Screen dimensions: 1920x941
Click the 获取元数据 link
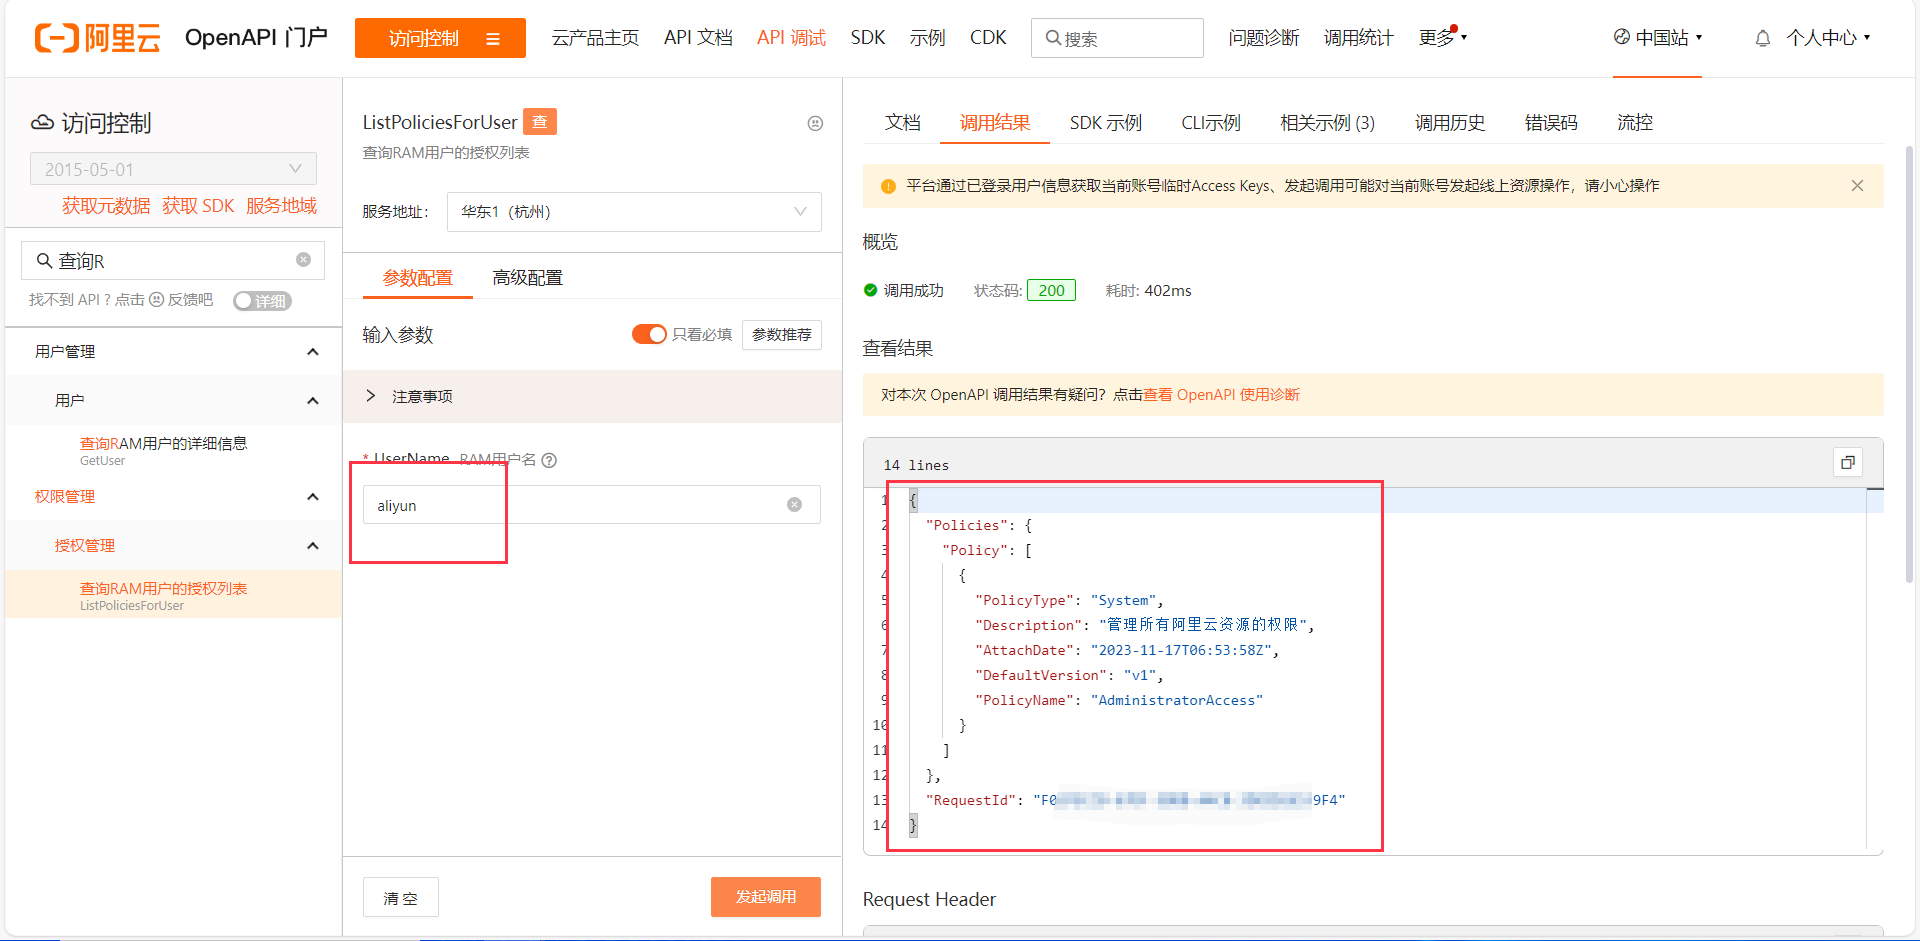click(106, 206)
